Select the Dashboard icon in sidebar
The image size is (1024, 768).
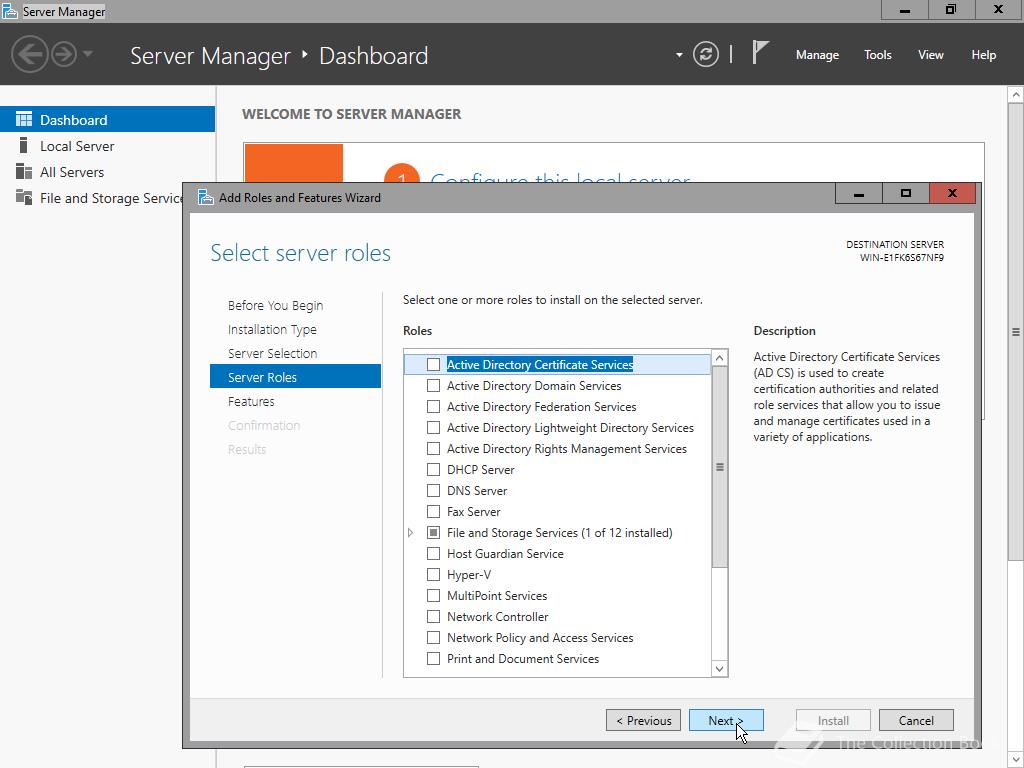pos(24,120)
